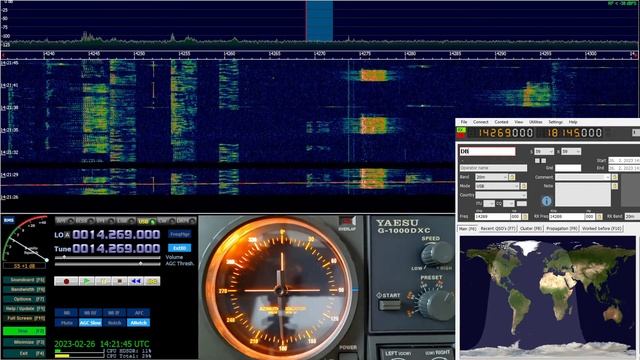Toggle NB RF noise blanker
Screen dimensions: 640x360
(90, 313)
